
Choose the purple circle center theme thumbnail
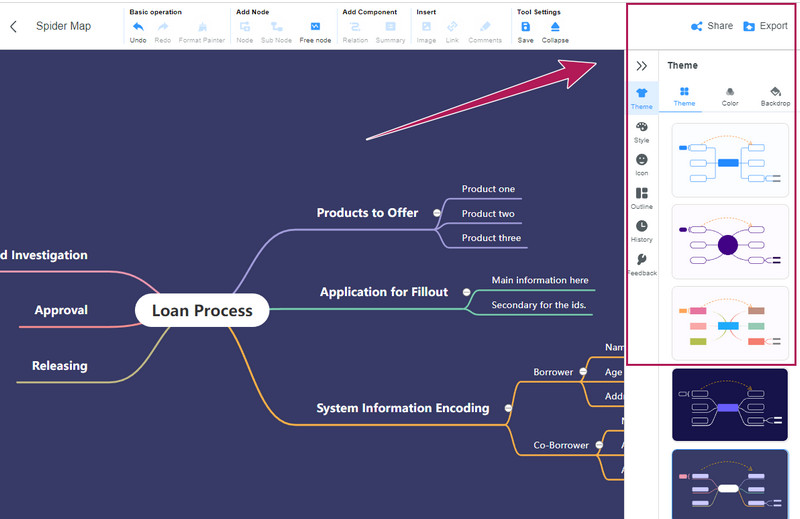coord(729,243)
